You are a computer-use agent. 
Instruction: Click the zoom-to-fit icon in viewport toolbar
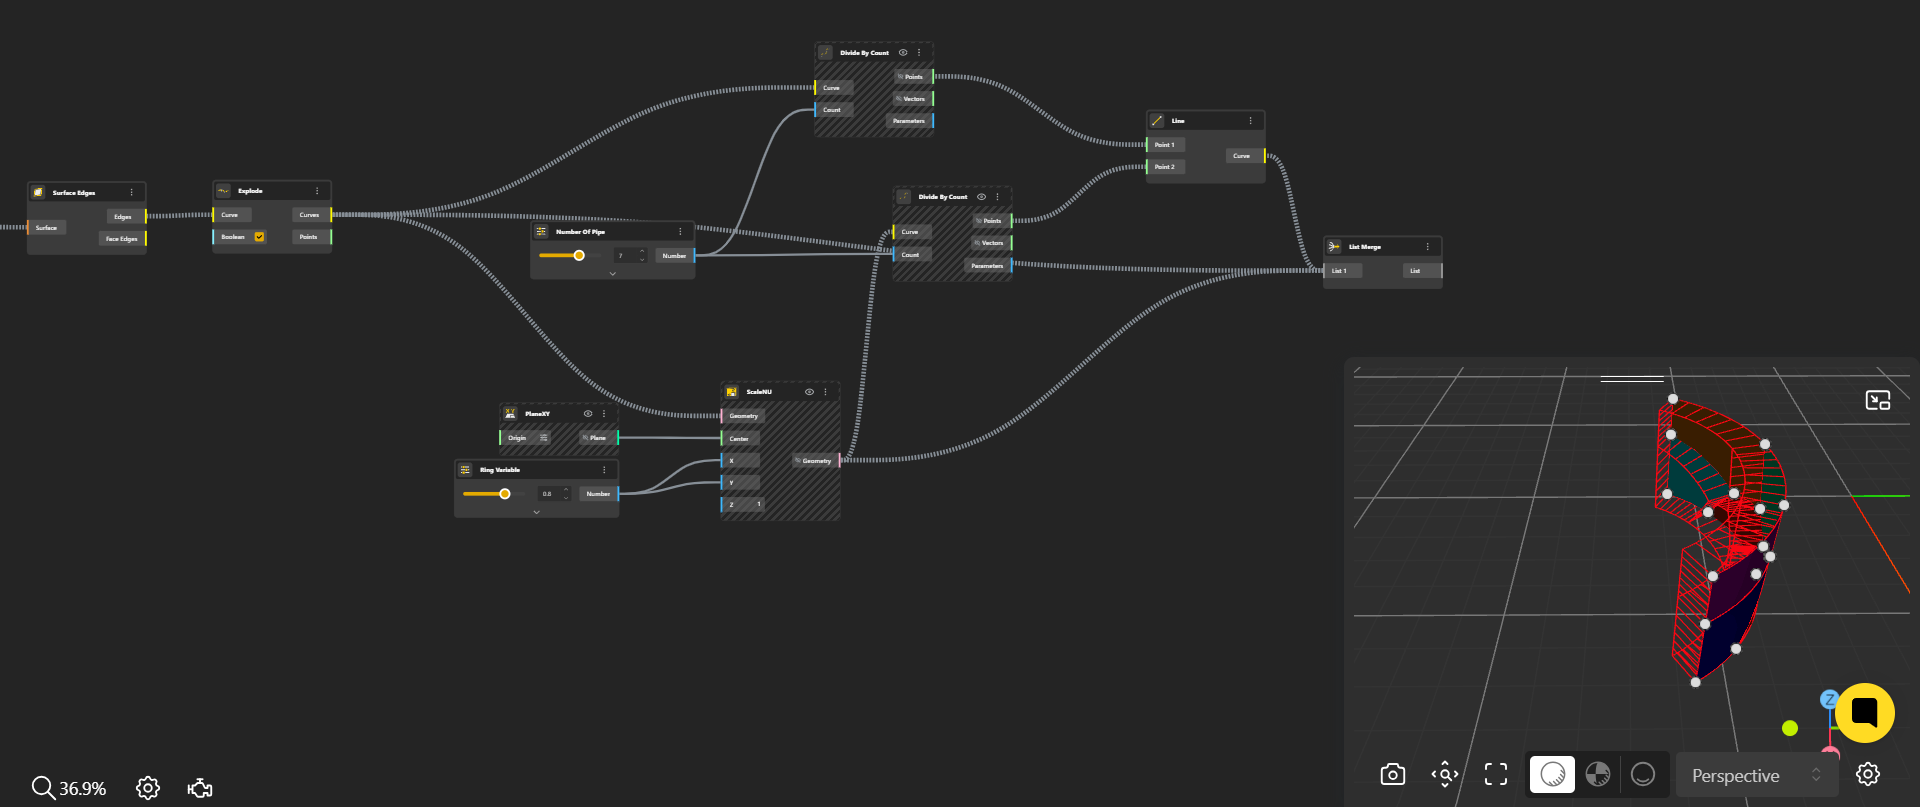point(1444,775)
